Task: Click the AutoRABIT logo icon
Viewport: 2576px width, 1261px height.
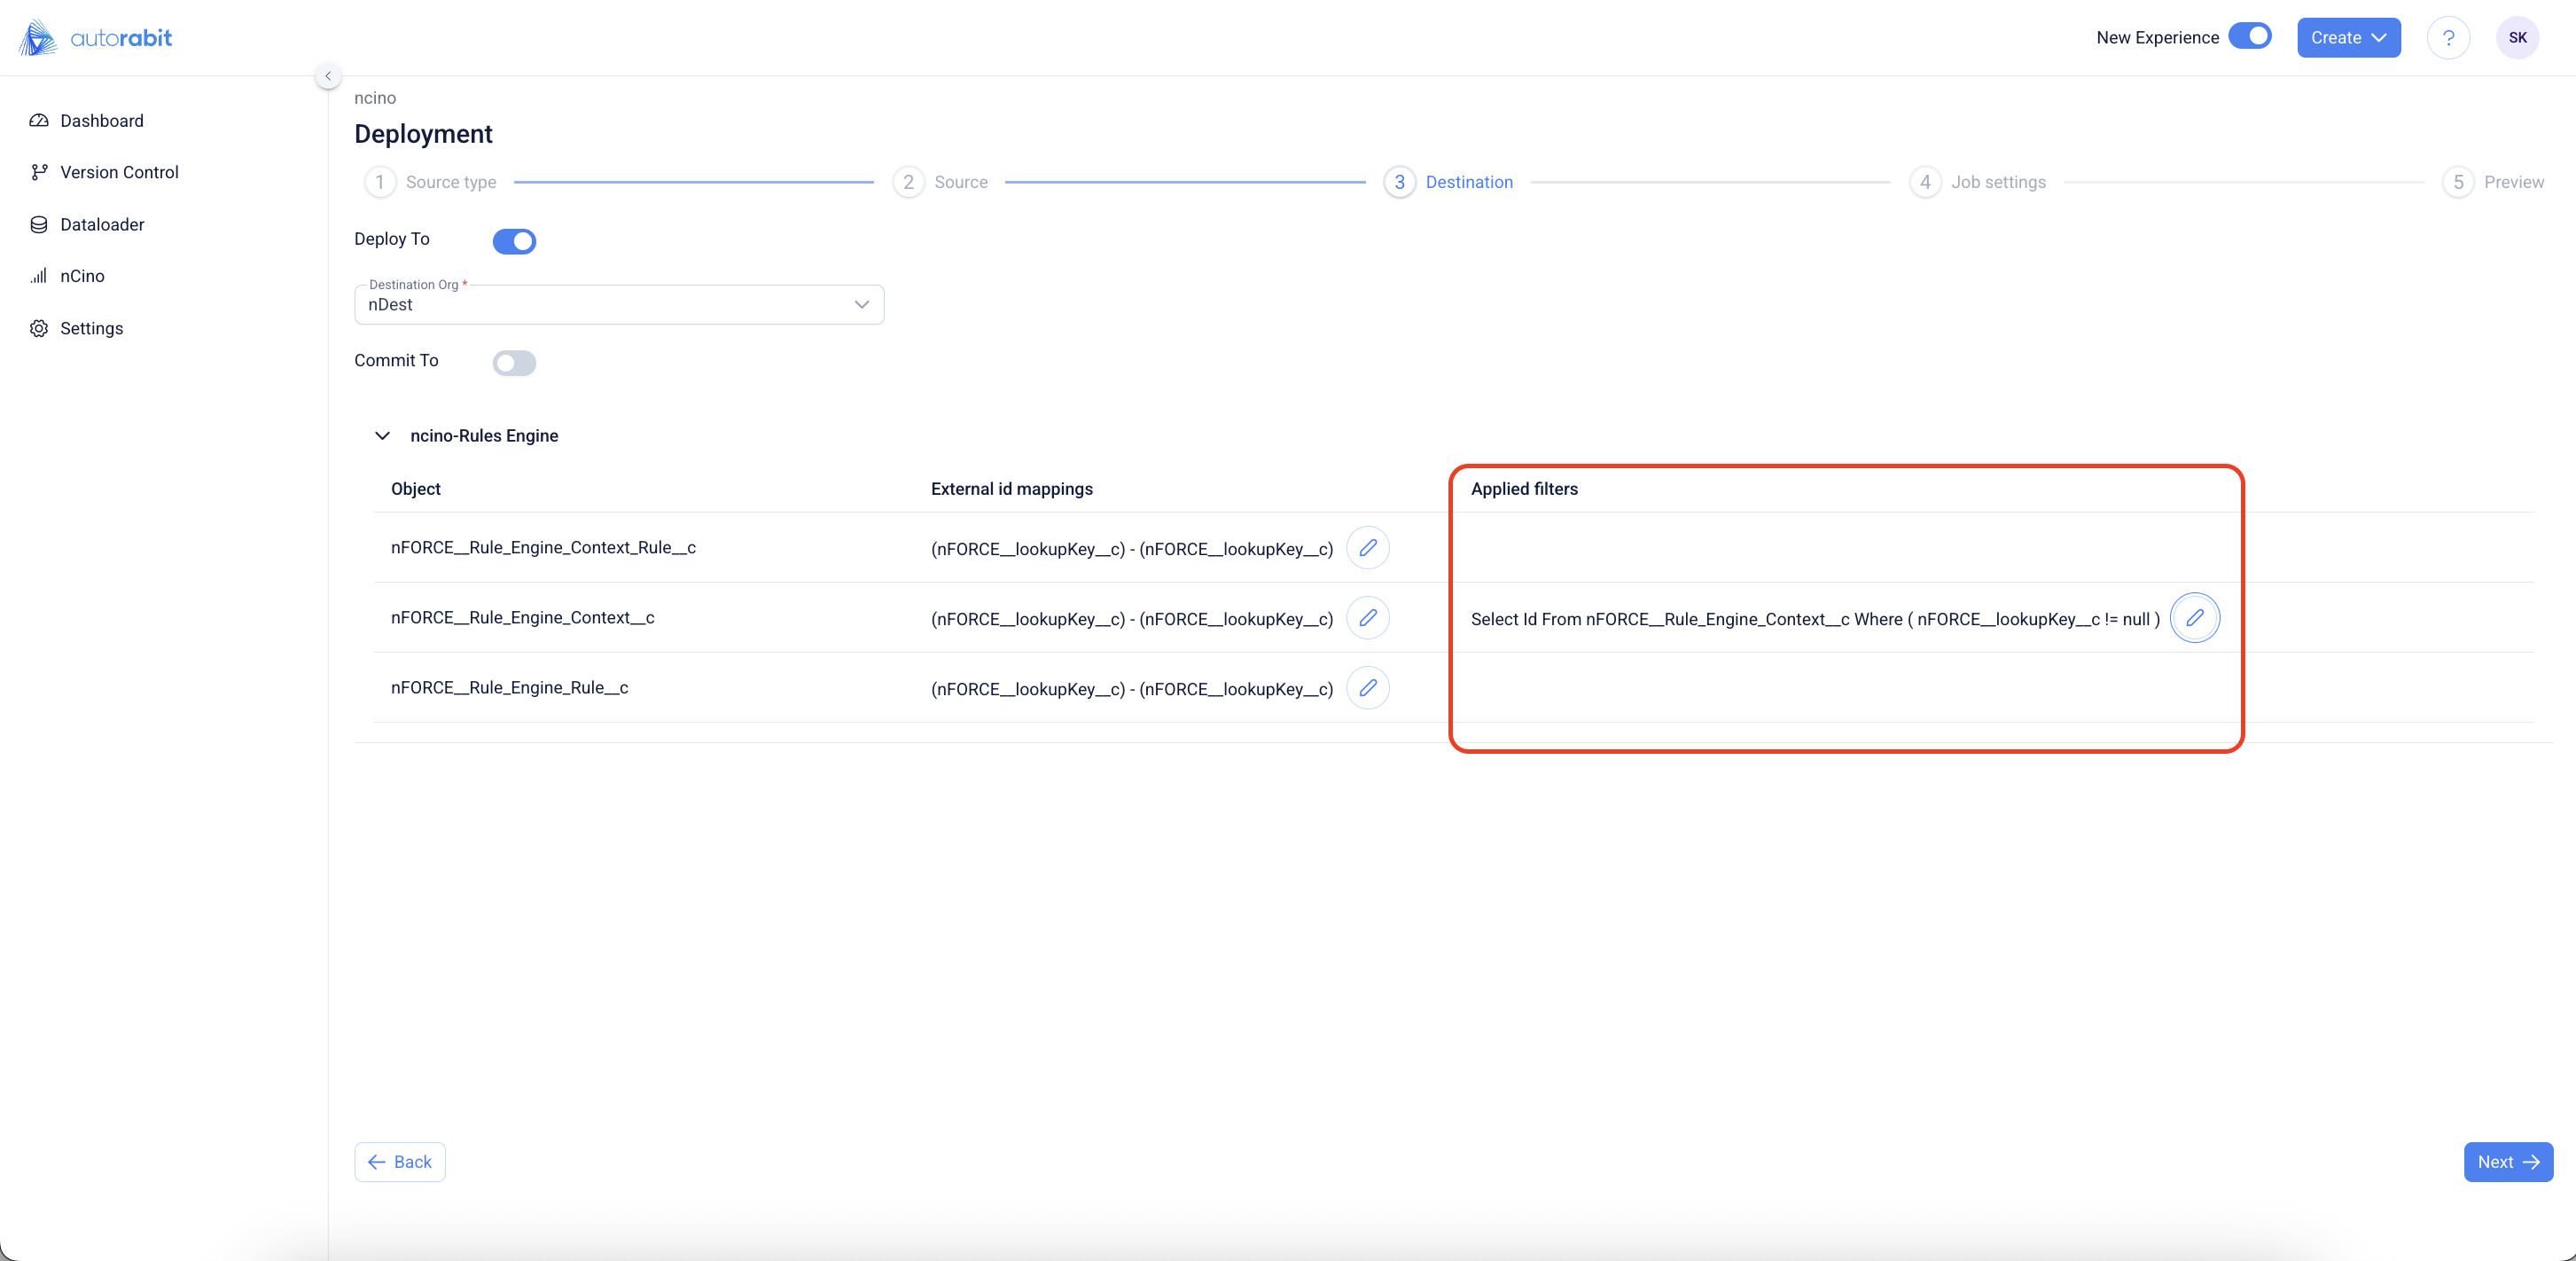Action: (x=38, y=38)
